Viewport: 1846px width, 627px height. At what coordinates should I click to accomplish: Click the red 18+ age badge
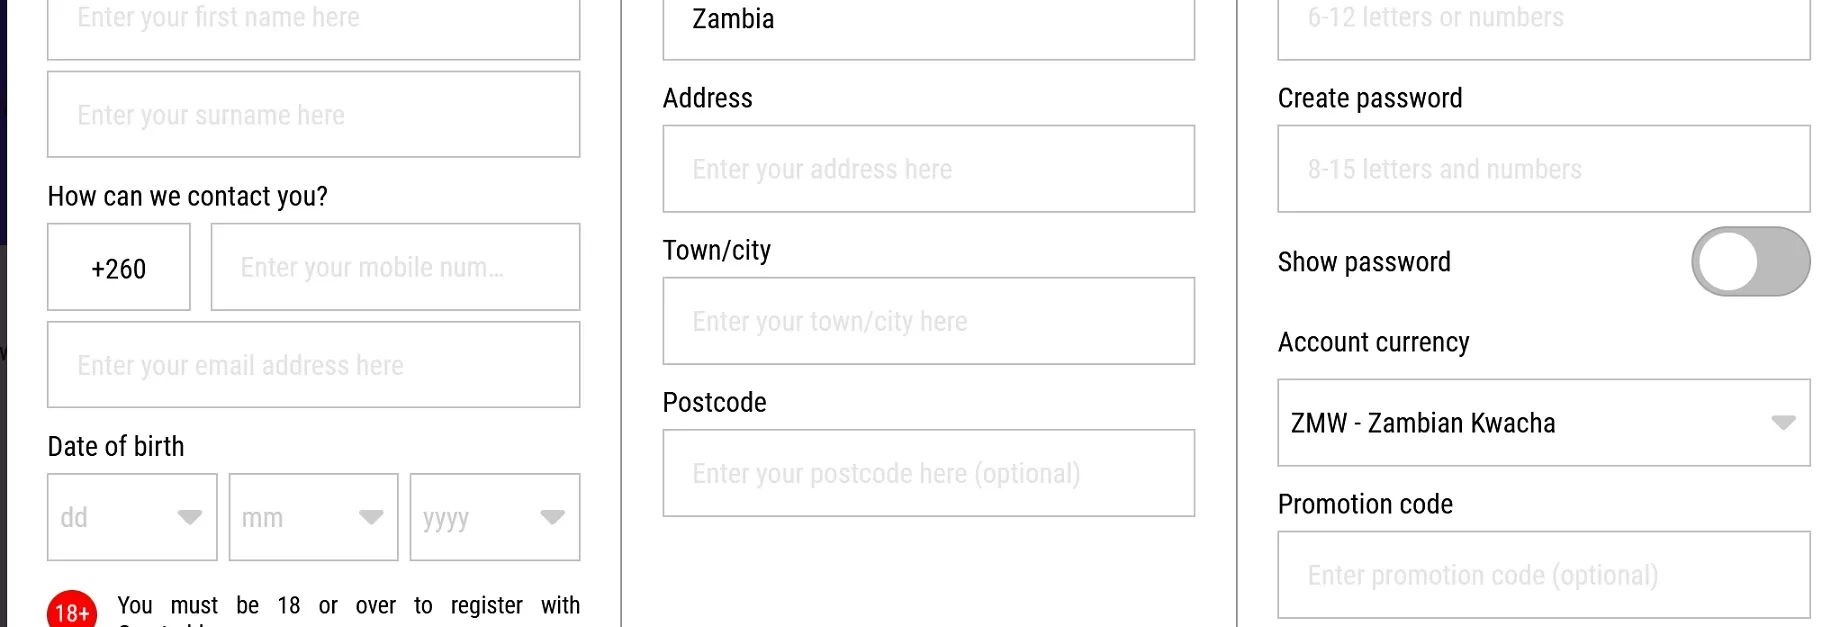point(72,609)
